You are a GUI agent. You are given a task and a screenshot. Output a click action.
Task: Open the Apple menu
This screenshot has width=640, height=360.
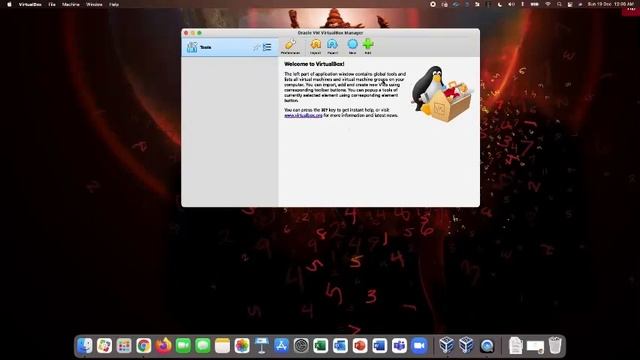(x=9, y=4)
